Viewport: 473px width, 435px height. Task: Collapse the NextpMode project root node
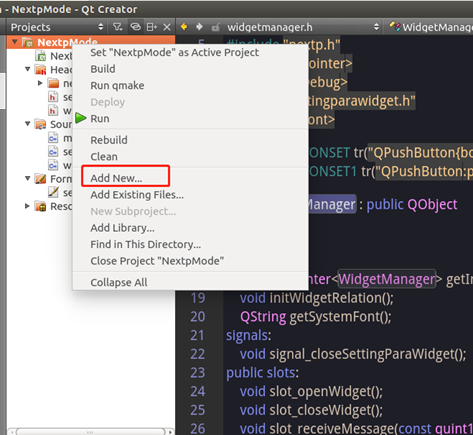15,42
